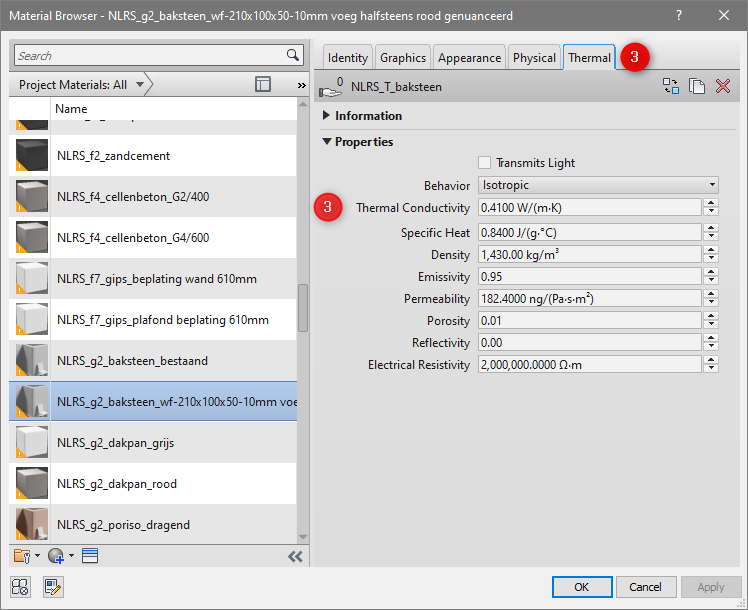Open the Behavior Isotropic dropdown
Image resolution: width=748 pixels, height=610 pixels.
[x=598, y=185]
